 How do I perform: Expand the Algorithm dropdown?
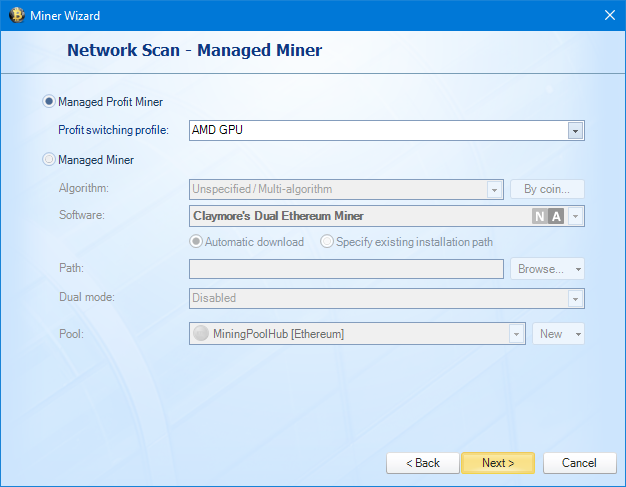(494, 190)
